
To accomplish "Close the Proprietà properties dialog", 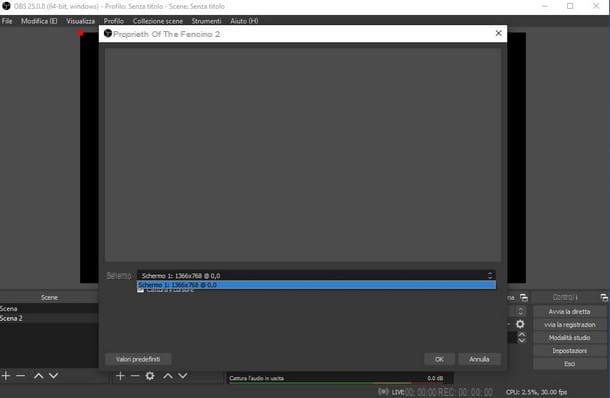I will pyautogui.click(x=498, y=33).
